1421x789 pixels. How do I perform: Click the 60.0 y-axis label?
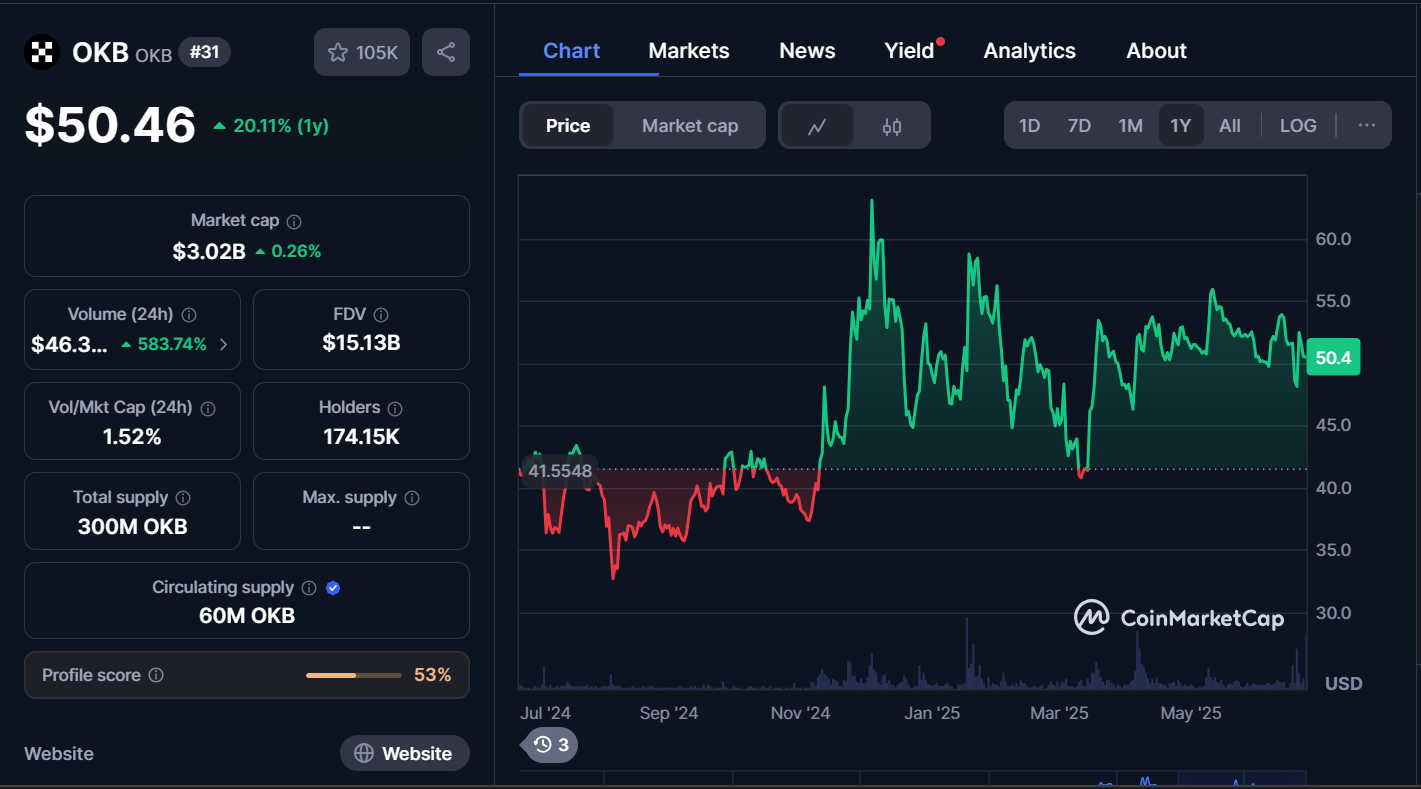coord(1333,239)
